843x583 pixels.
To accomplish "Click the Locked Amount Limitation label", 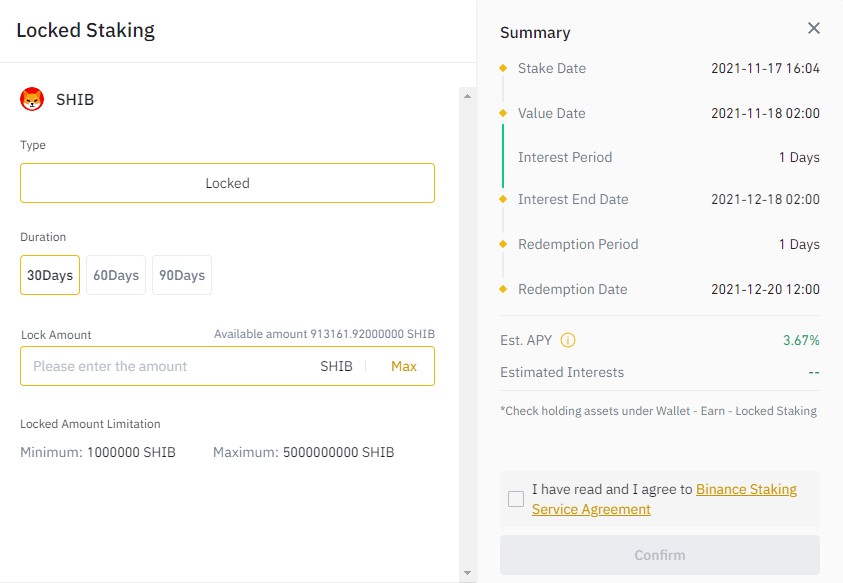I will (90, 424).
